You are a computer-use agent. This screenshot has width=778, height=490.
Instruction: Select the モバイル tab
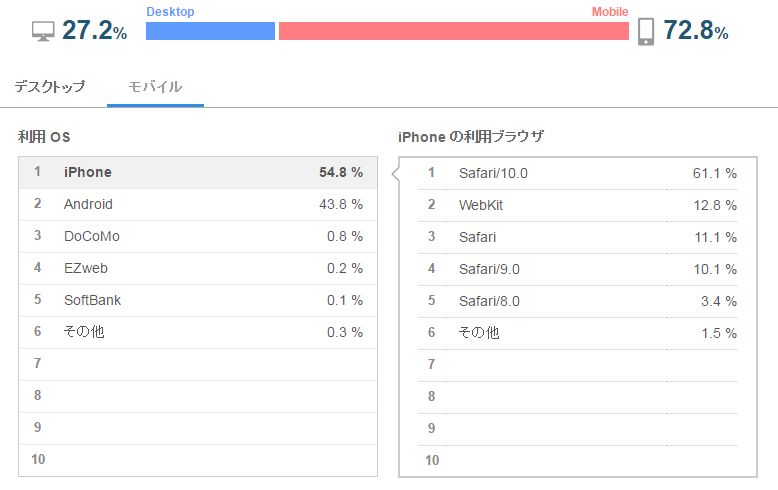click(155, 86)
